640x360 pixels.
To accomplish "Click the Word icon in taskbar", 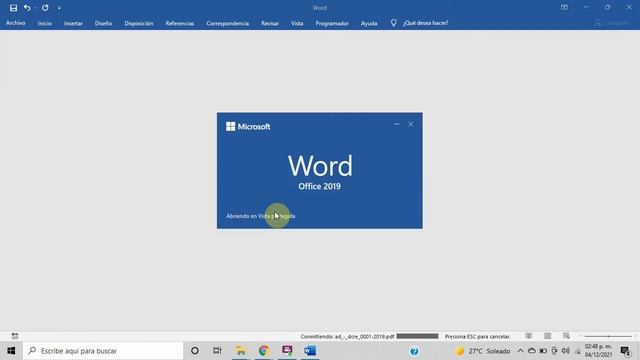I will pyautogui.click(x=310, y=351).
